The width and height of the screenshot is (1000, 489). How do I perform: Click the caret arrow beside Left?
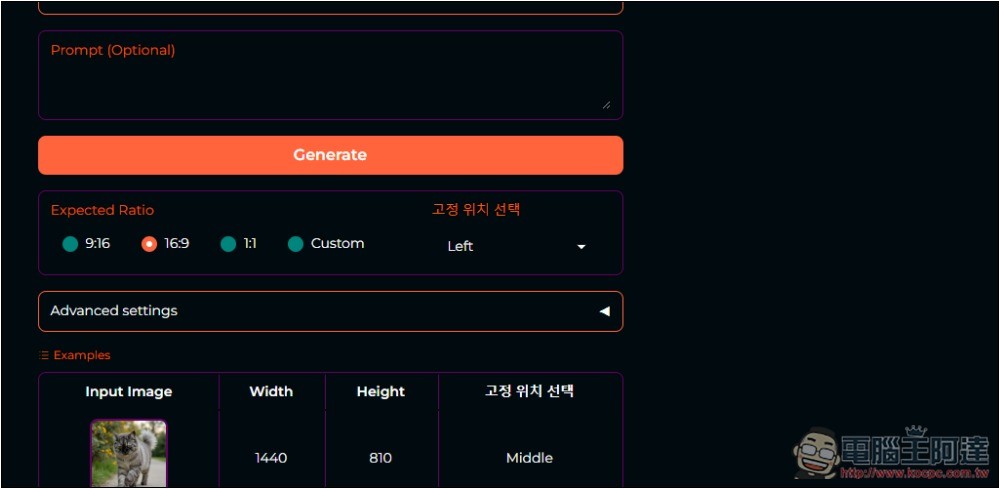(x=581, y=247)
